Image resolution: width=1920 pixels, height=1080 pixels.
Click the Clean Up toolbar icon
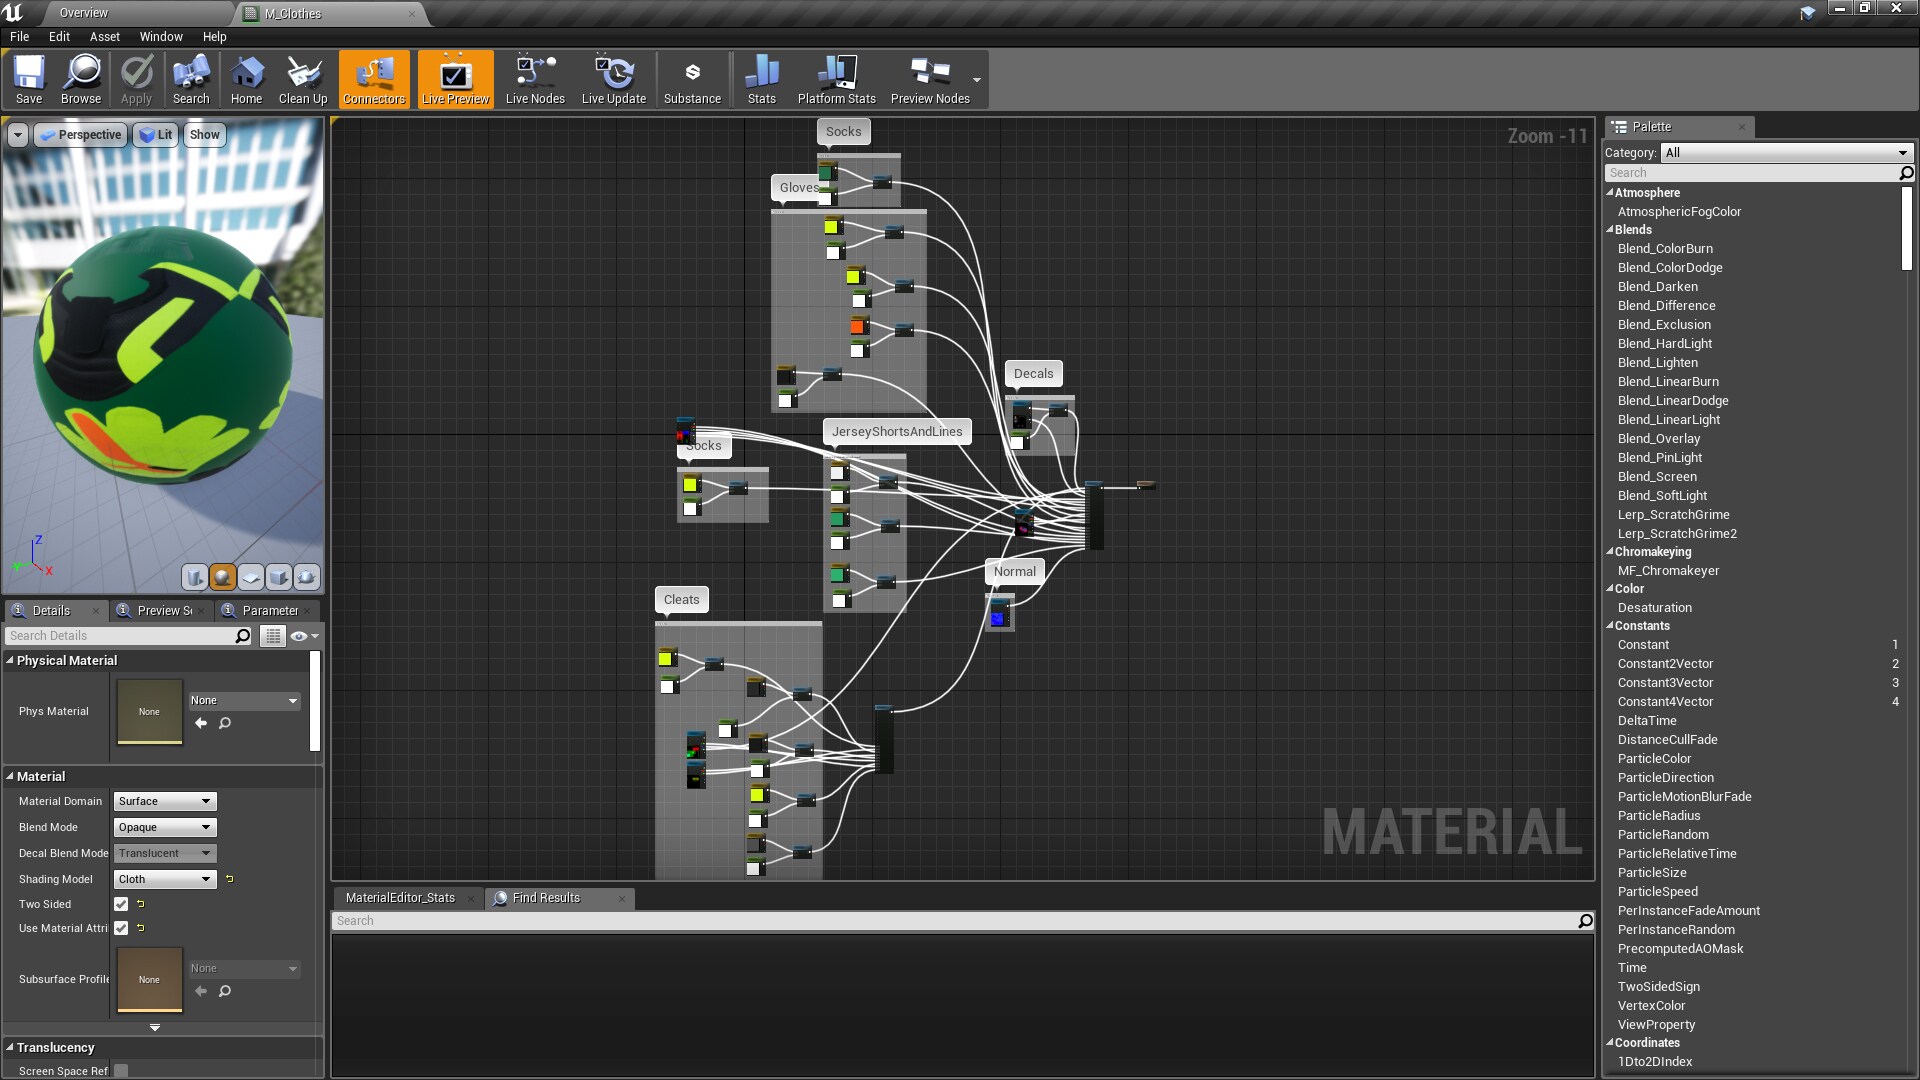point(303,79)
